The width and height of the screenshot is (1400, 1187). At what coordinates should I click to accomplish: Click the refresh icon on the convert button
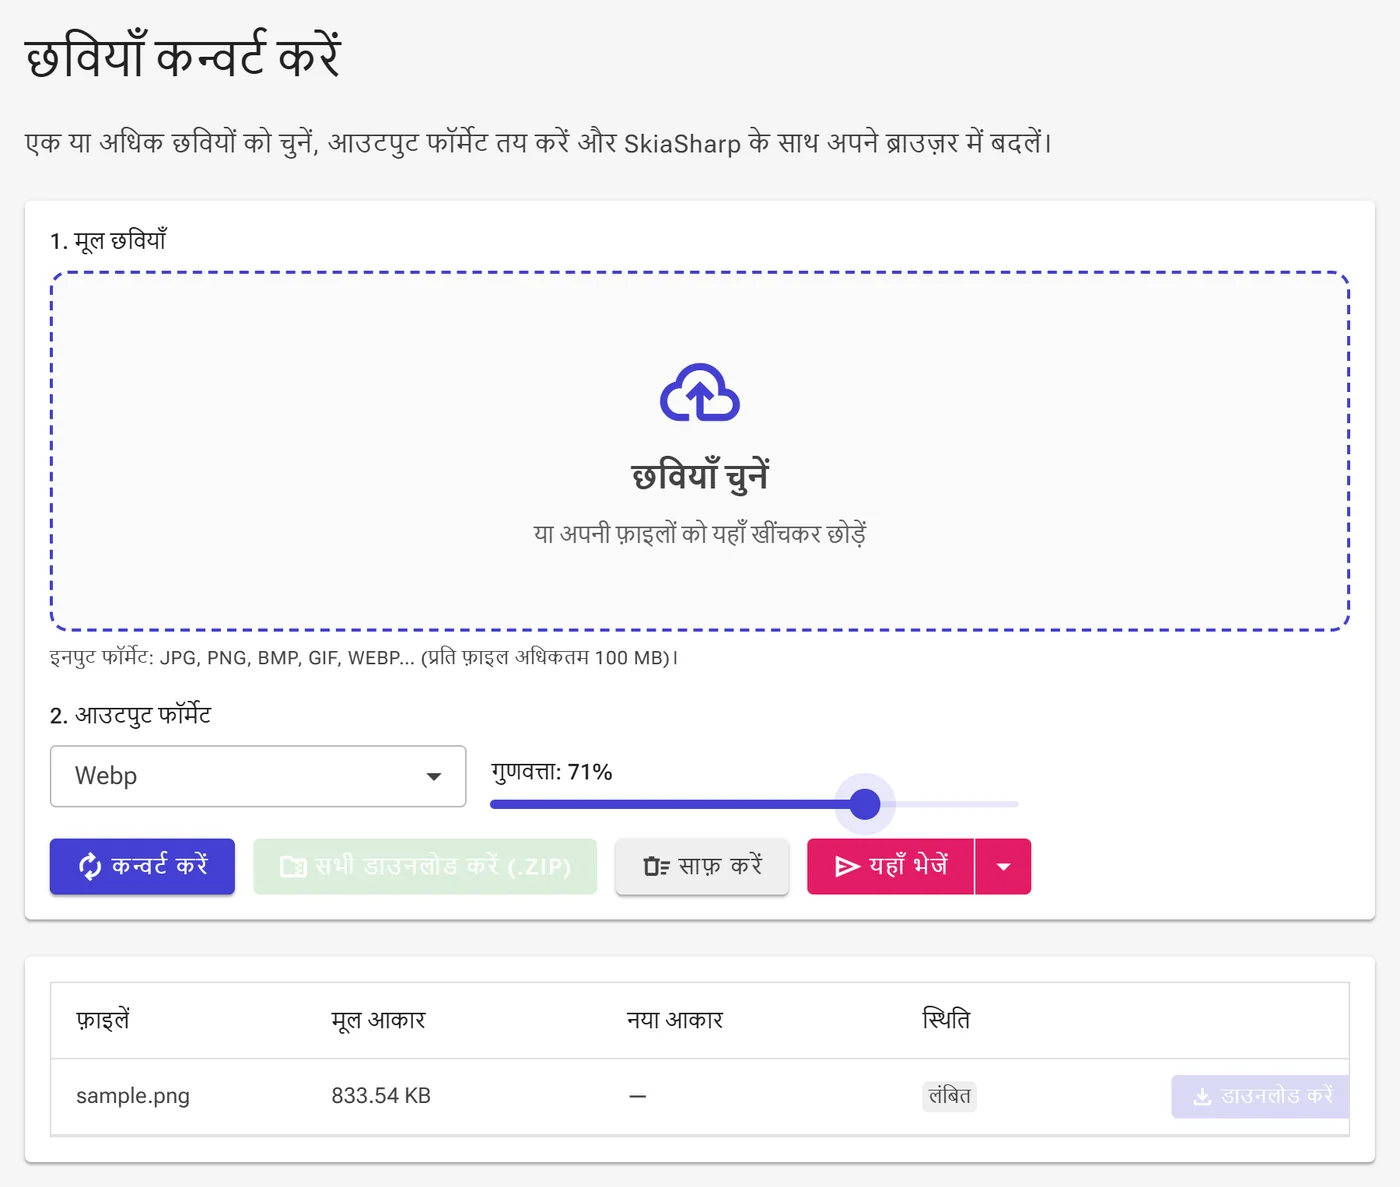(x=90, y=867)
